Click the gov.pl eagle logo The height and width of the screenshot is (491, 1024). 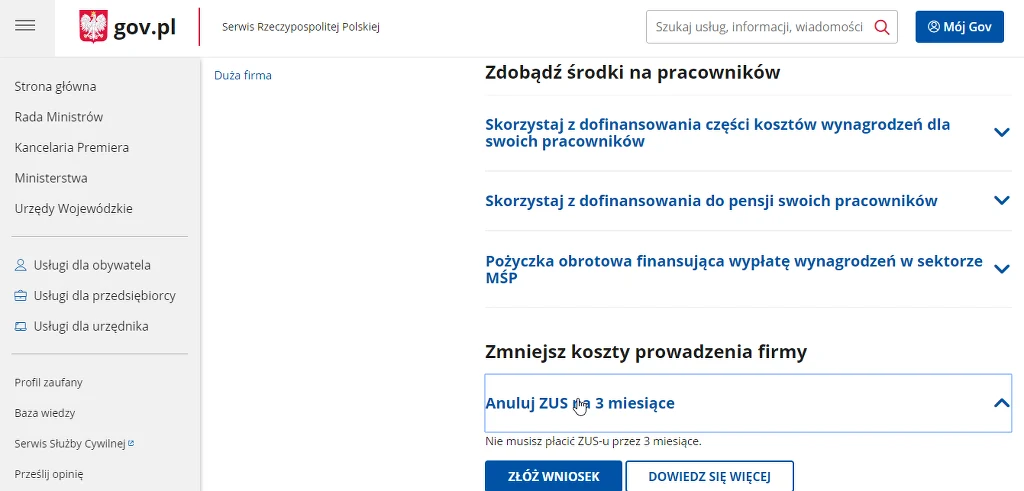[x=93, y=27]
